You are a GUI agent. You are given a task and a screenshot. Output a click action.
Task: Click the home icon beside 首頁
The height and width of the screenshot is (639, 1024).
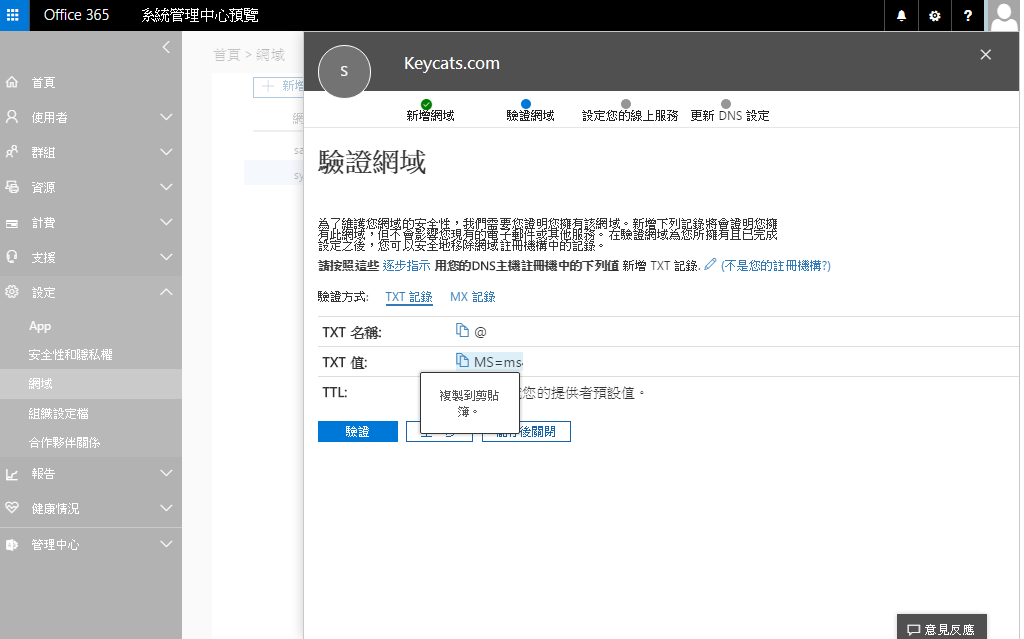point(12,82)
